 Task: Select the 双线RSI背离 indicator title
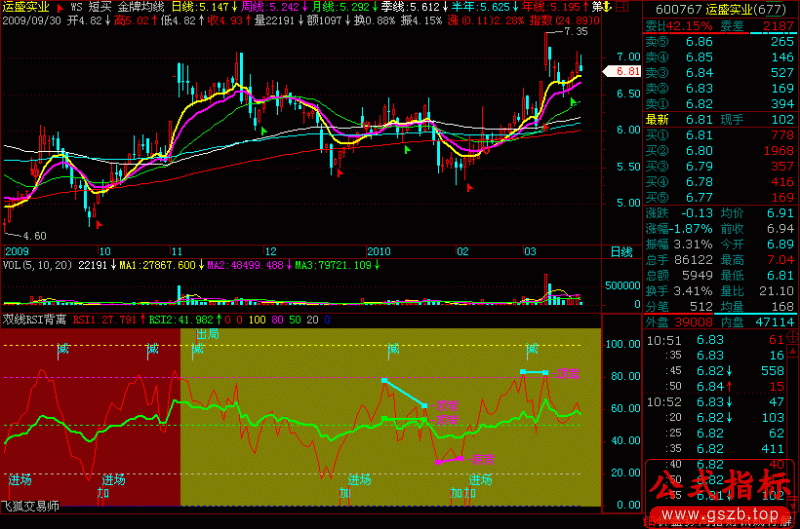point(34,320)
